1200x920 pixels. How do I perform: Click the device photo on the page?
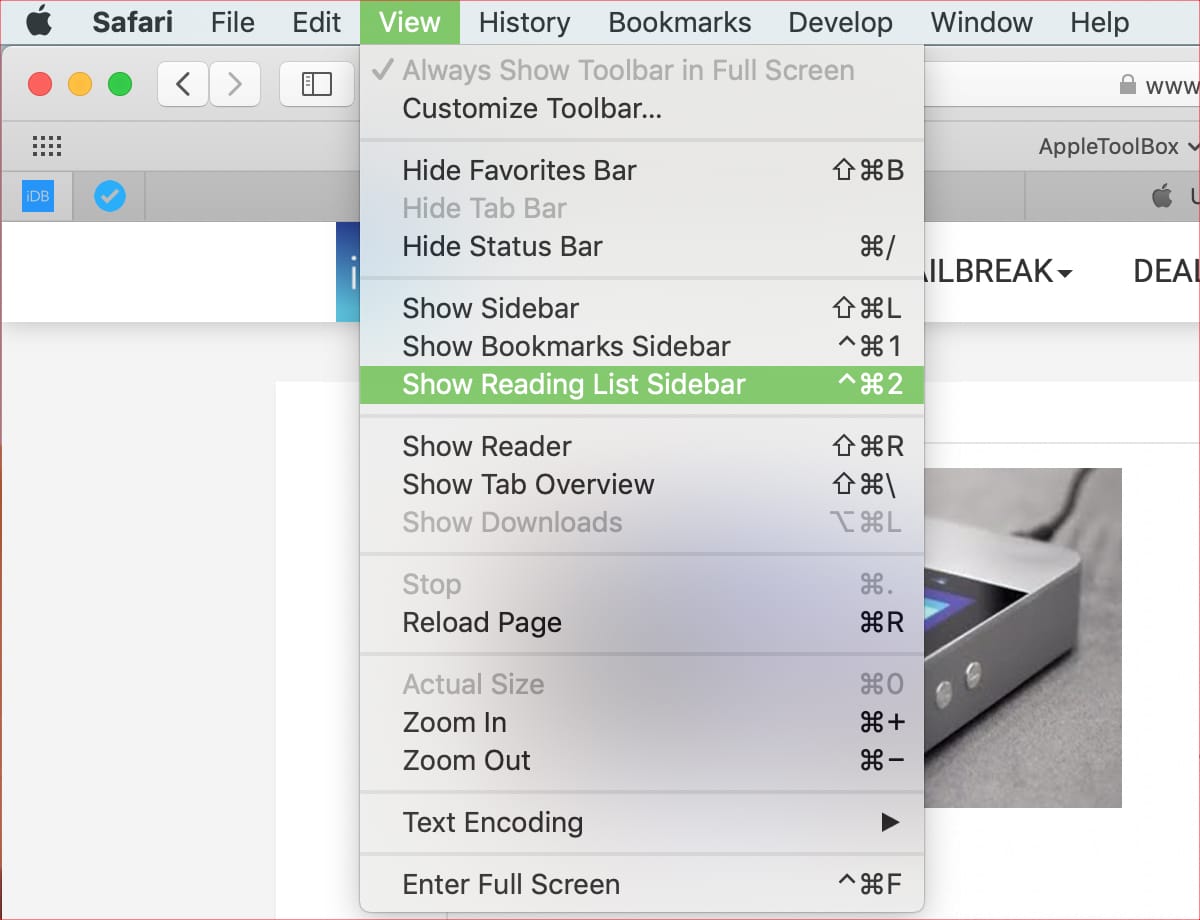[1022, 637]
